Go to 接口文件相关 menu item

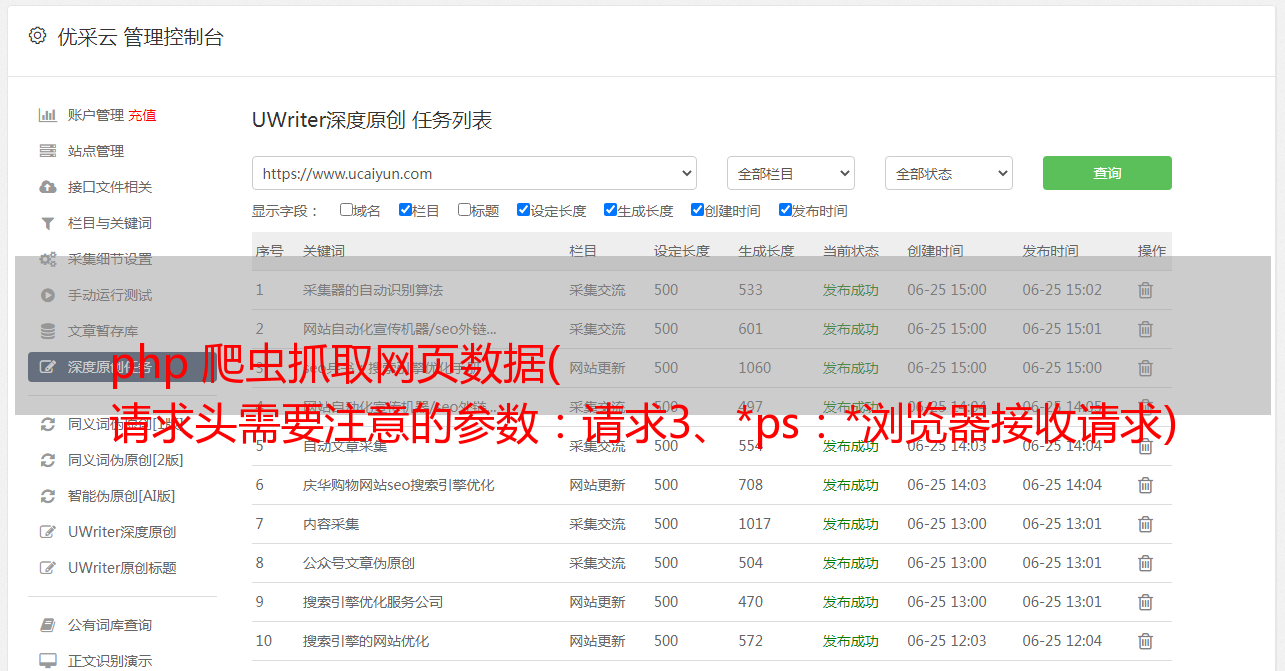pyautogui.click(x=110, y=187)
